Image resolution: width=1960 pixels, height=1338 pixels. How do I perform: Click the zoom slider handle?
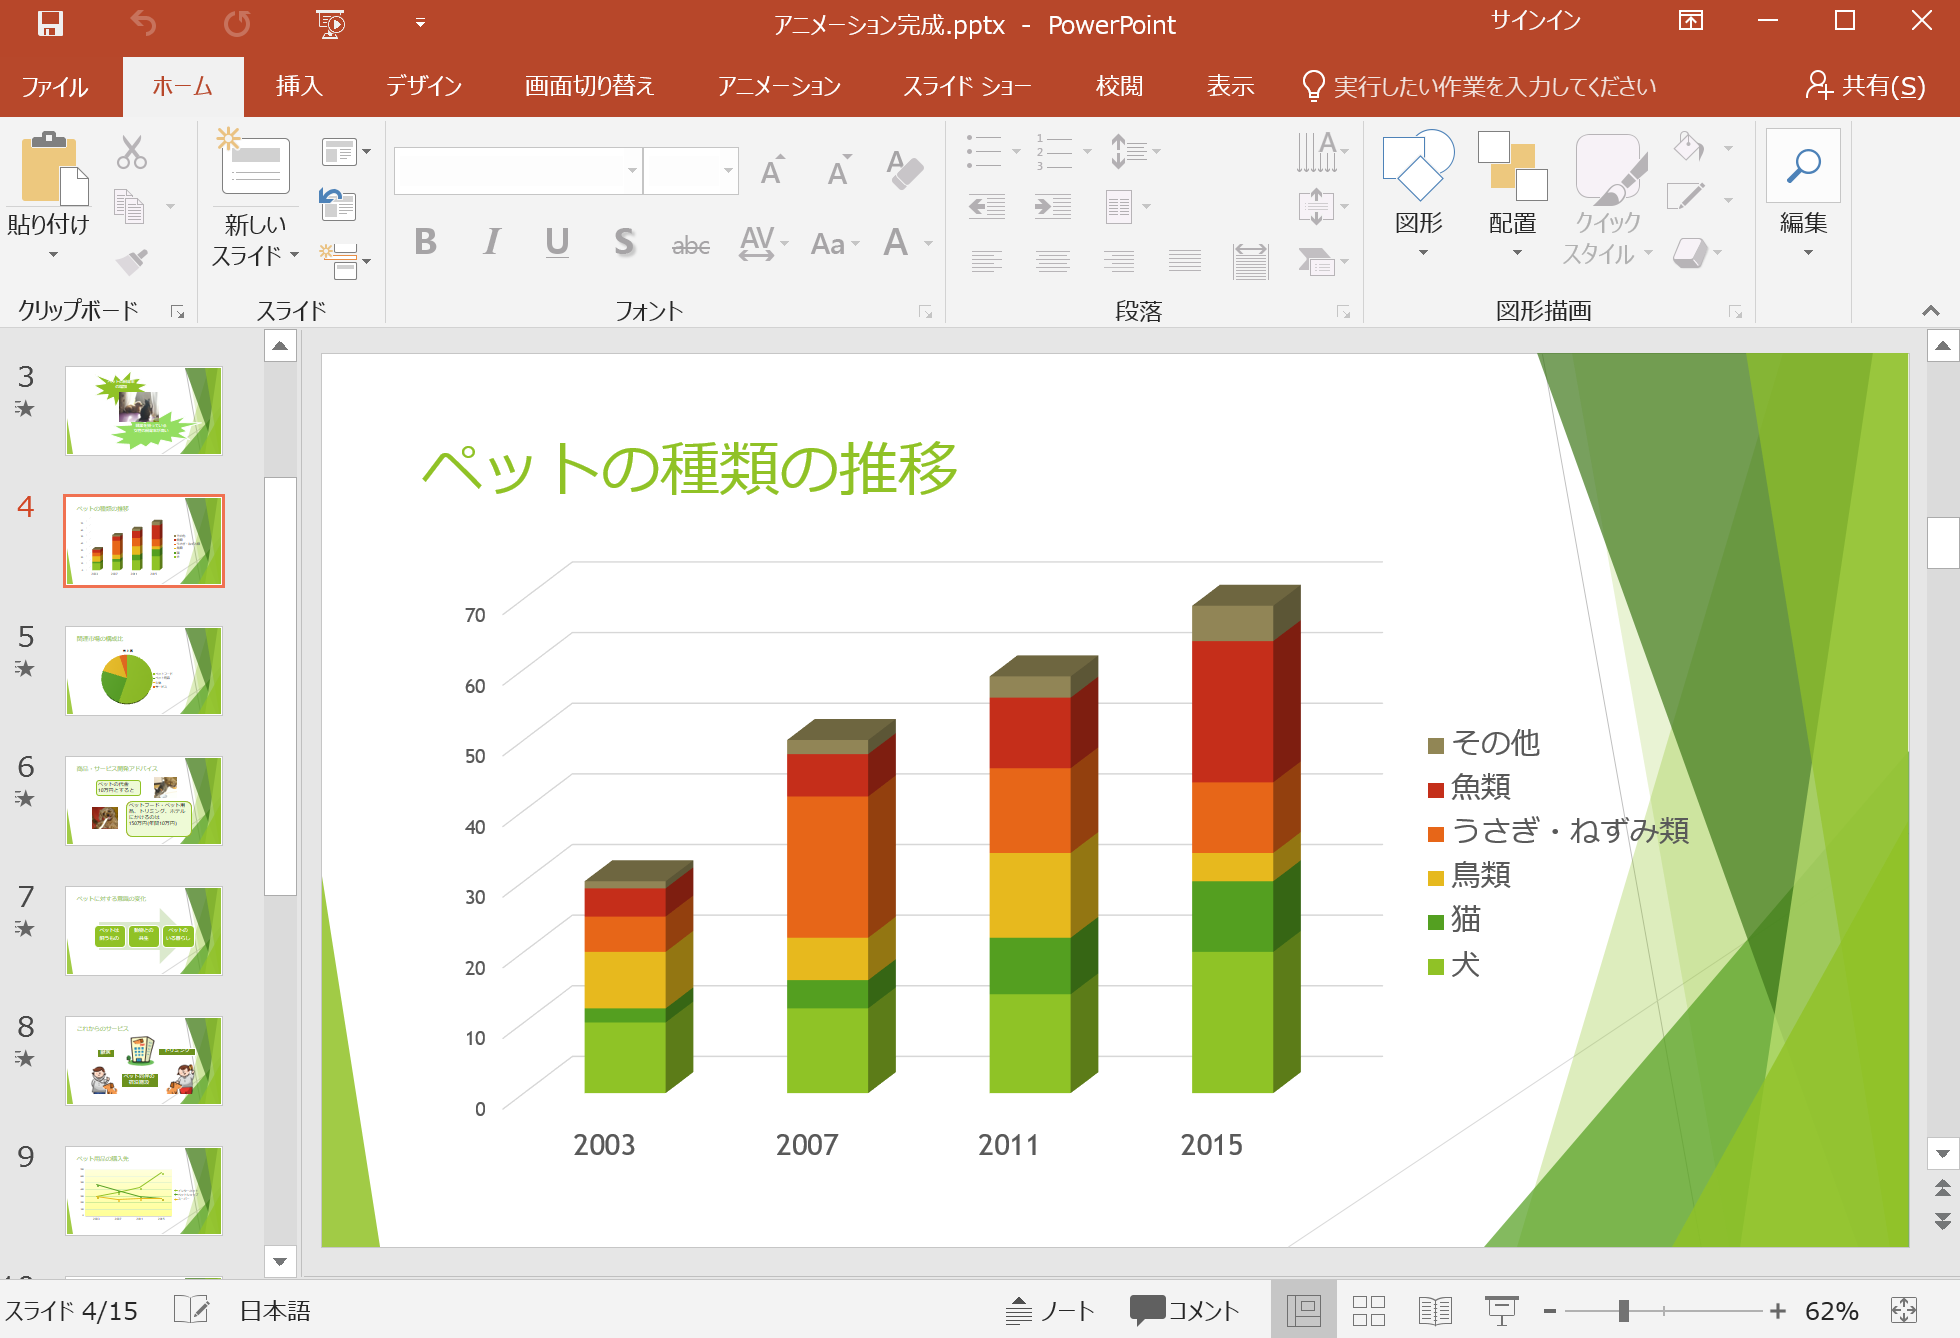tap(1624, 1310)
